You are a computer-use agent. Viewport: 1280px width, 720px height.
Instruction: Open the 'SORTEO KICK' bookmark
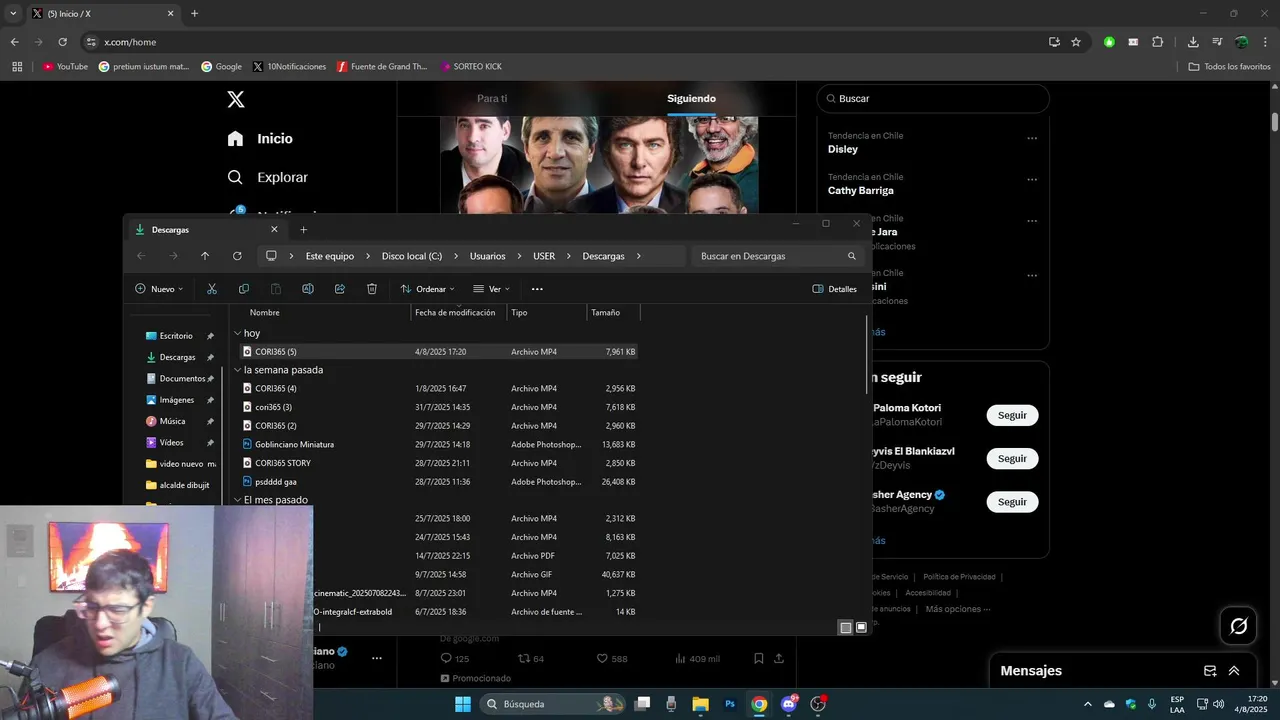471,67
